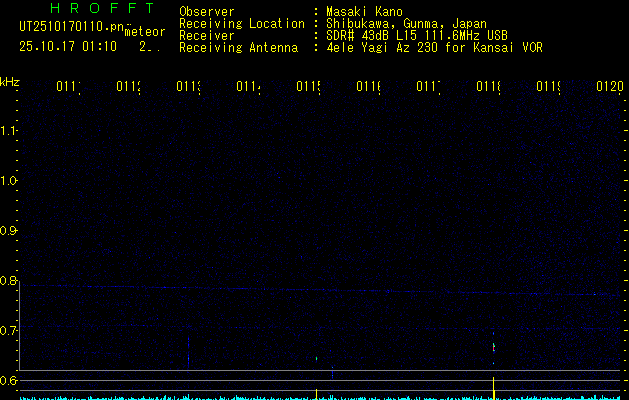Screen dimensions: 629x400
Task: Select the 4ele Yagi antenna description
Action: [x=434, y=48]
